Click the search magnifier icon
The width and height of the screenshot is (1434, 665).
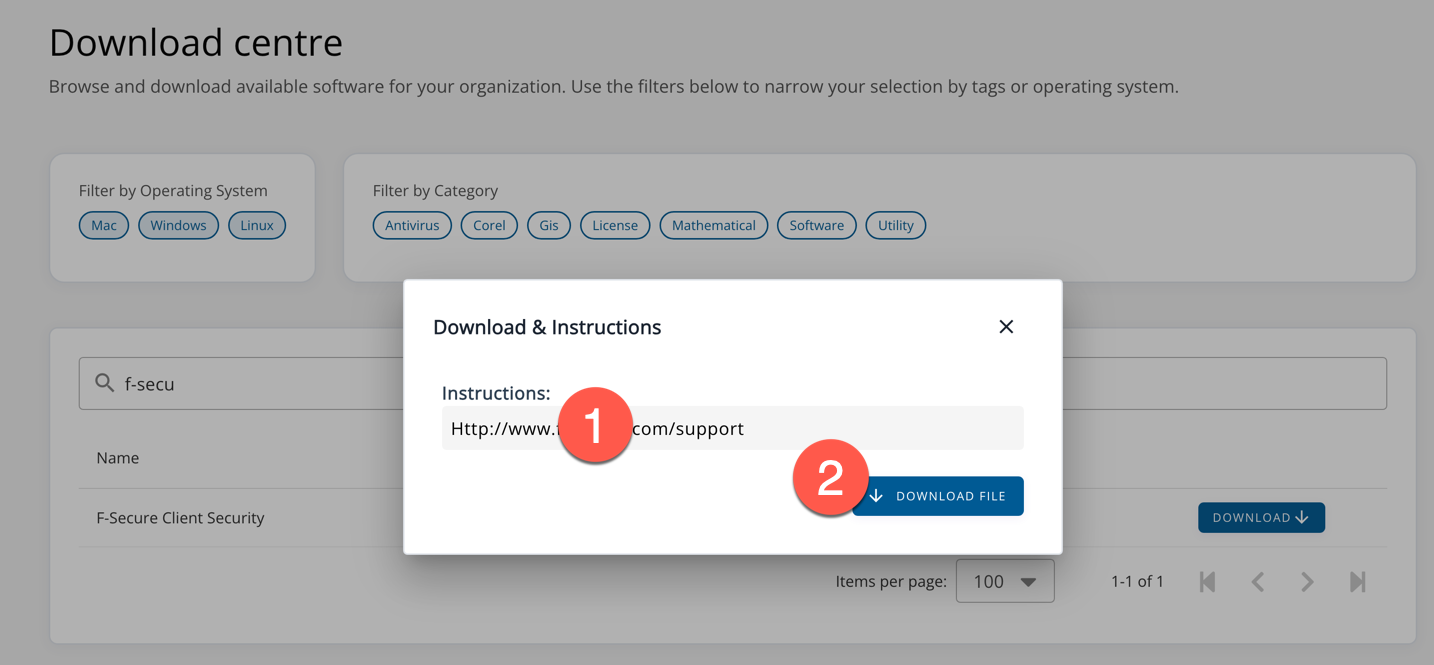tap(104, 383)
